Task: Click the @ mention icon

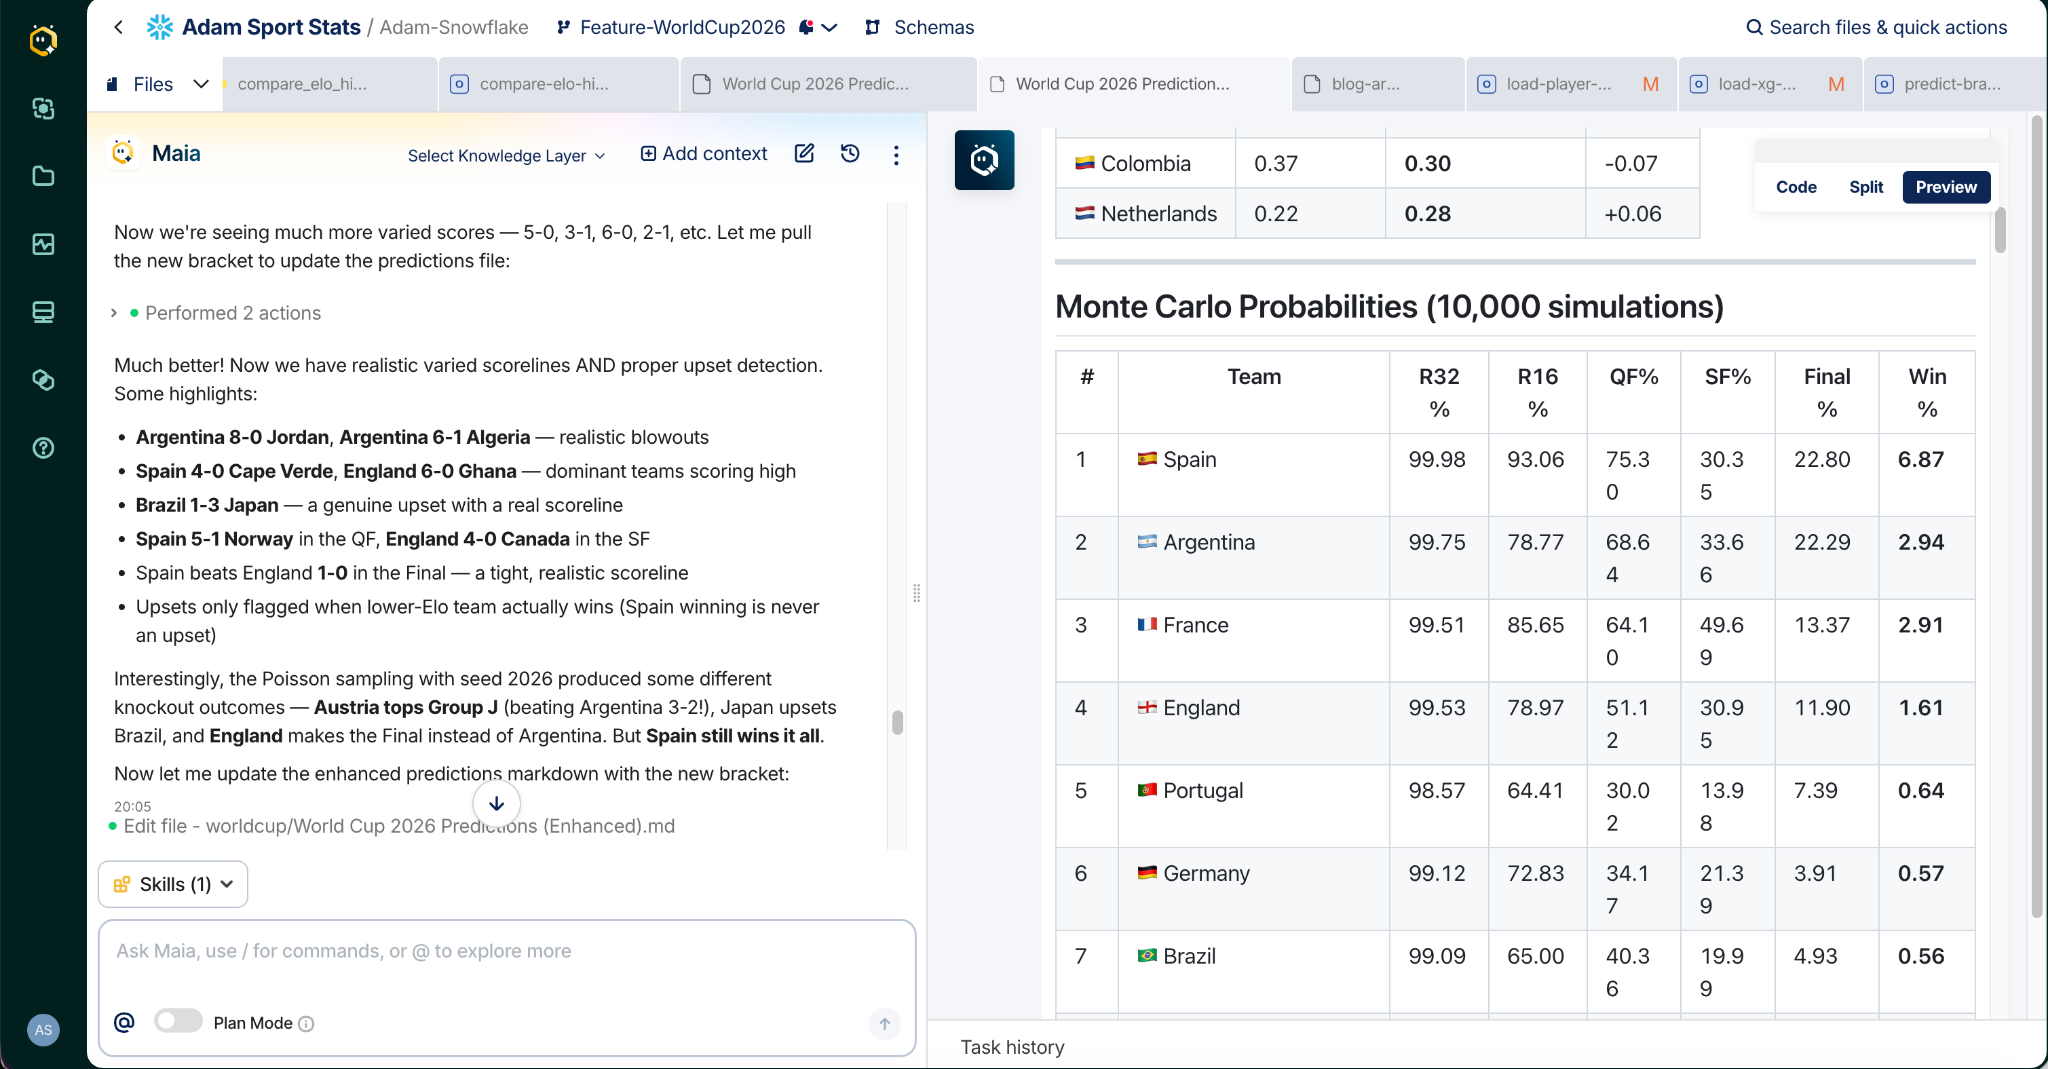Action: point(124,1022)
